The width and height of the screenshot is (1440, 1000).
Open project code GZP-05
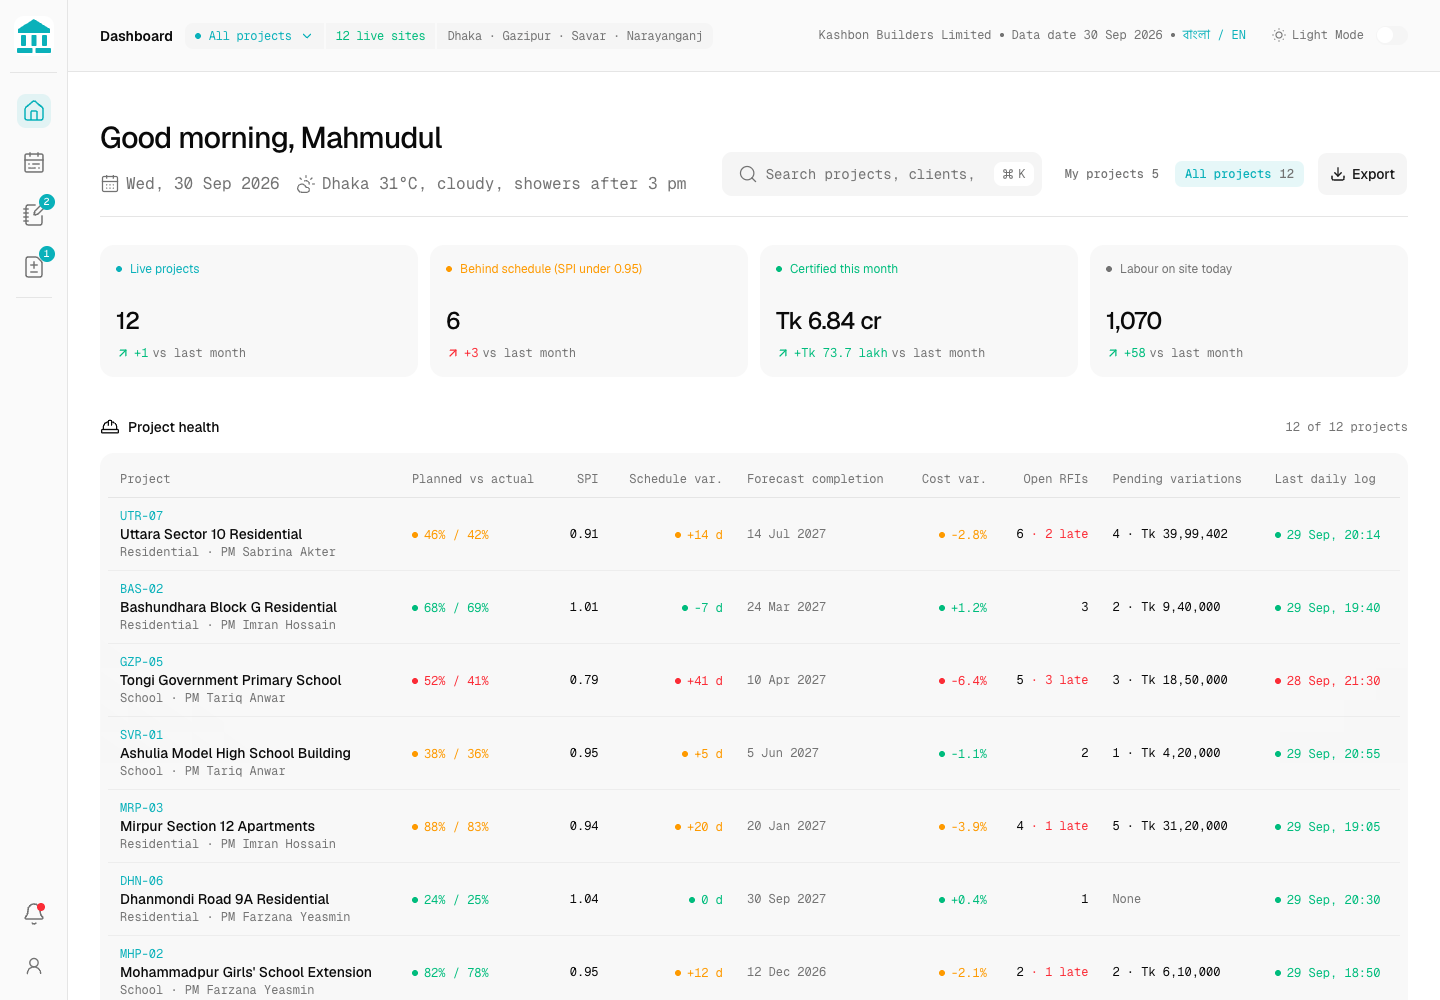(x=141, y=662)
